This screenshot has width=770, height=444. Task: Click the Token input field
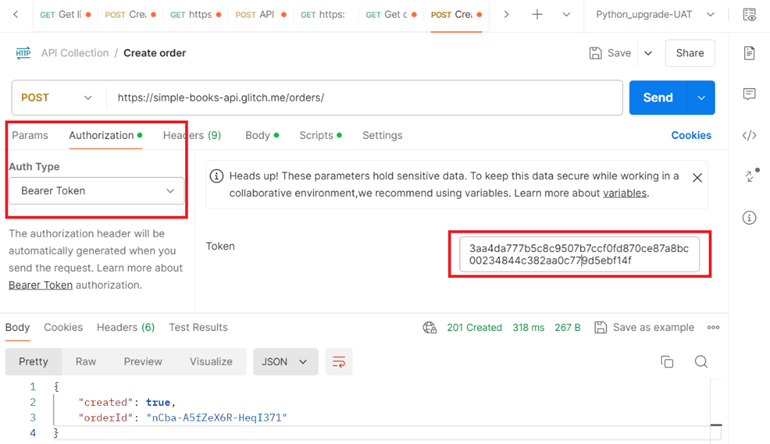tap(579, 253)
